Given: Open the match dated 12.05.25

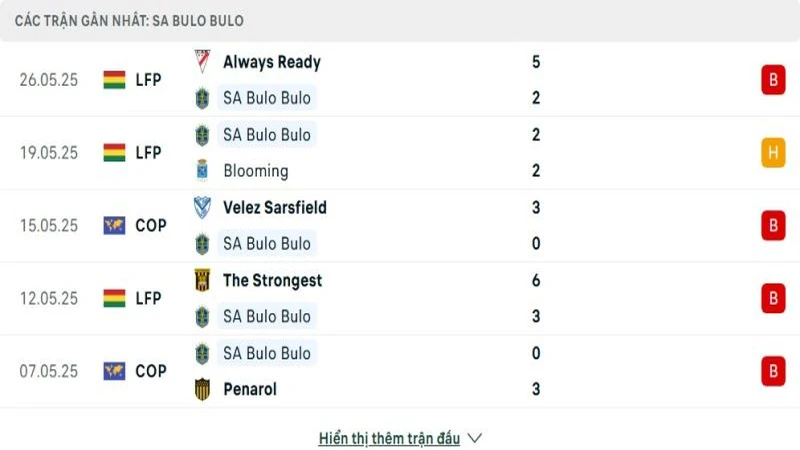Looking at the screenshot, I should [x=49, y=299].
